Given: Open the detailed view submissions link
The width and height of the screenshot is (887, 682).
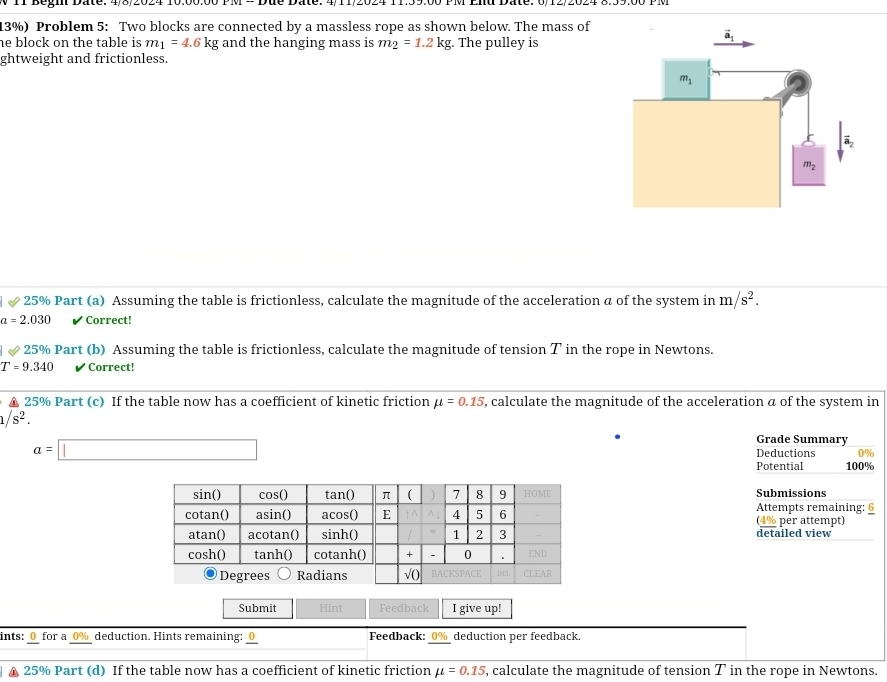Looking at the screenshot, I should (x=793, y=532).
